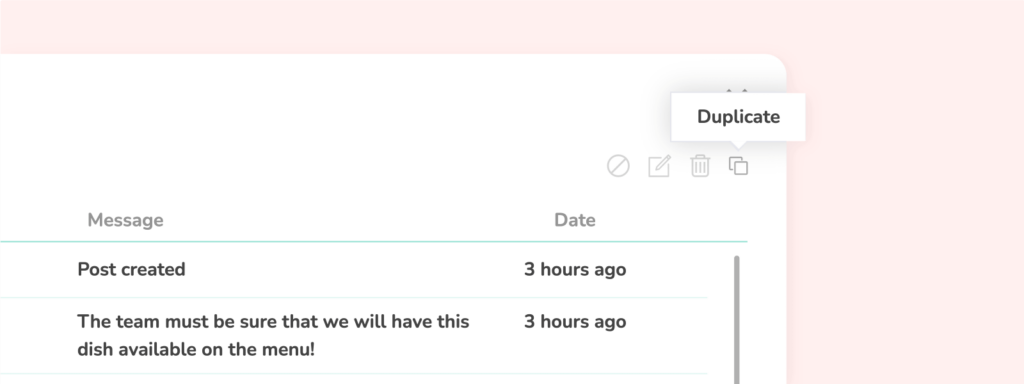Delete the post with the trash icon
The image size is (1024, 384).
tap(700, 166)
